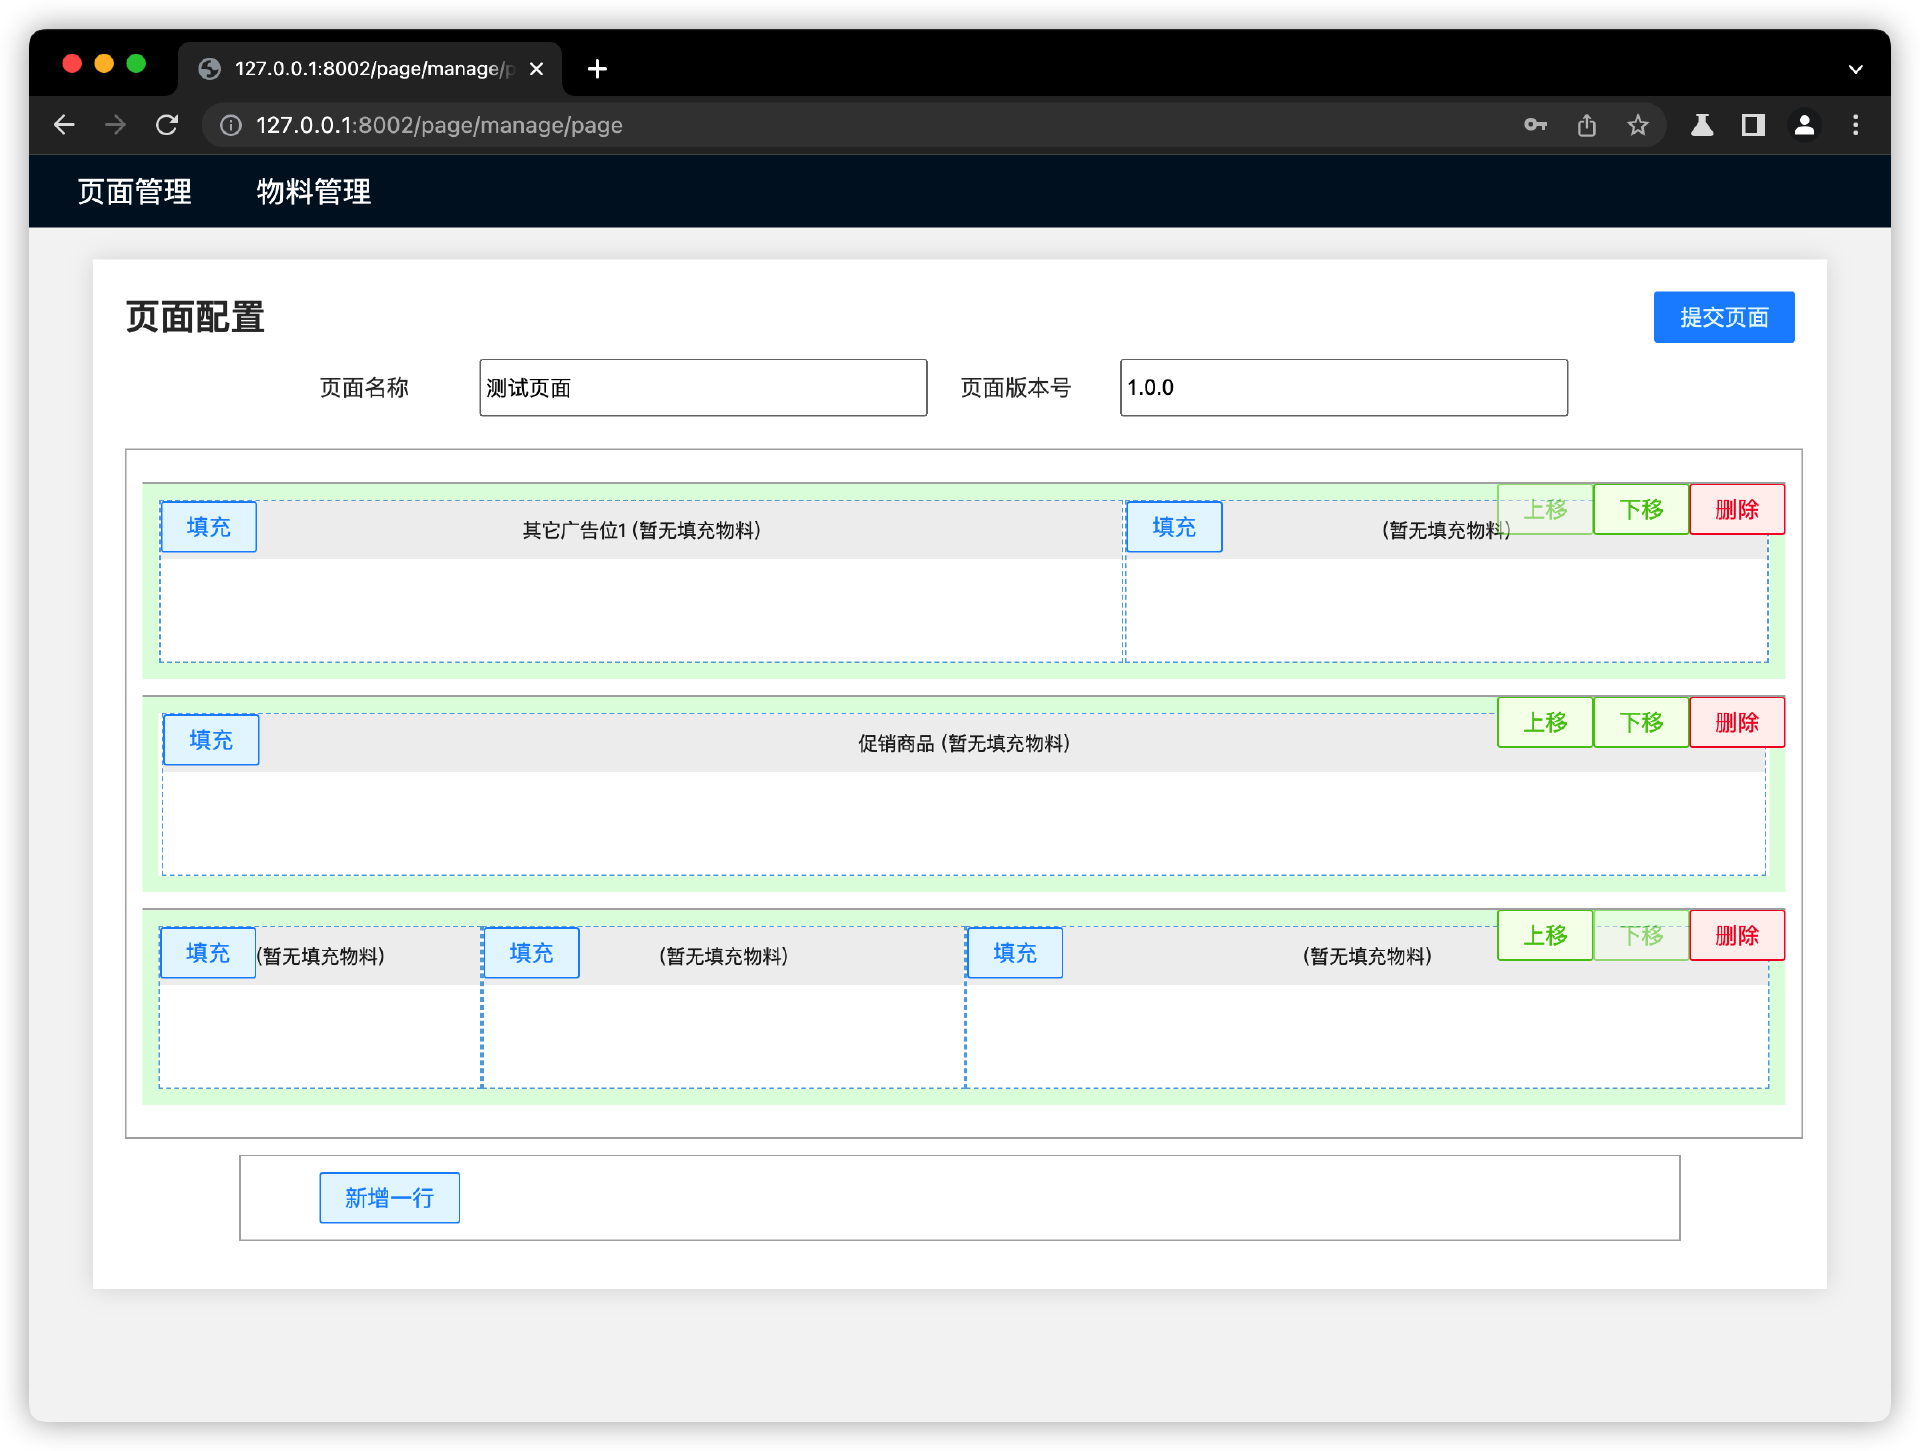The width and height of the screenshot is (1920, 1451).
Task: Click the browser reload icon
Action: 167,125
